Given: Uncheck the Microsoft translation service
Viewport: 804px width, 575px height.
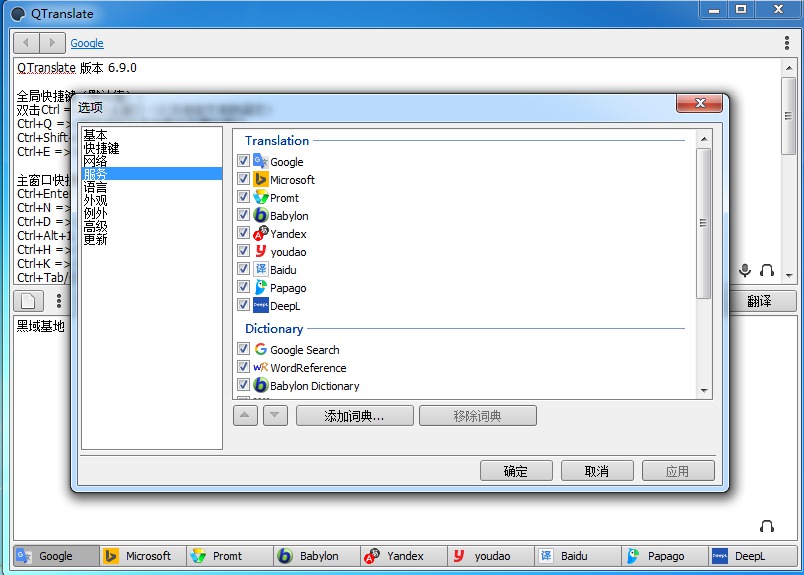Looking at the screenshot, I should tap(244, 179).
